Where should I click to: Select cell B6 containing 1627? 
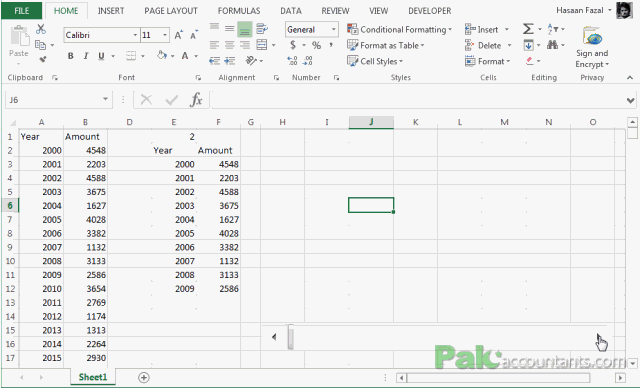click(x=85, y=206)
